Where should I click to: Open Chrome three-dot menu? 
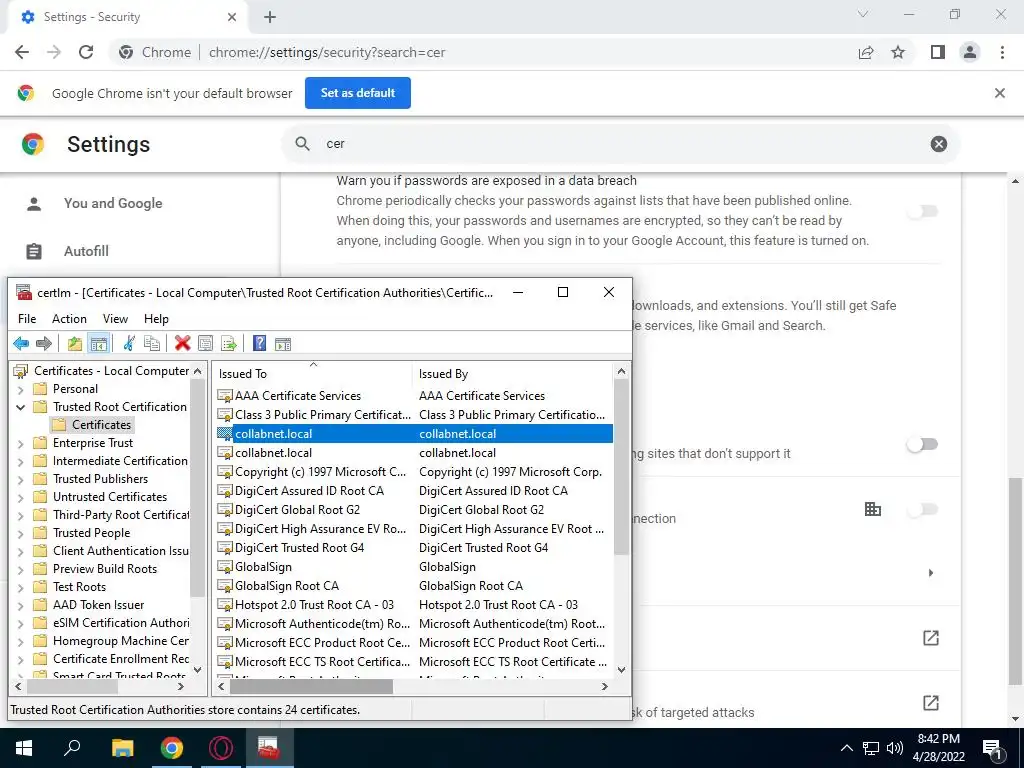click(1002, 52)
